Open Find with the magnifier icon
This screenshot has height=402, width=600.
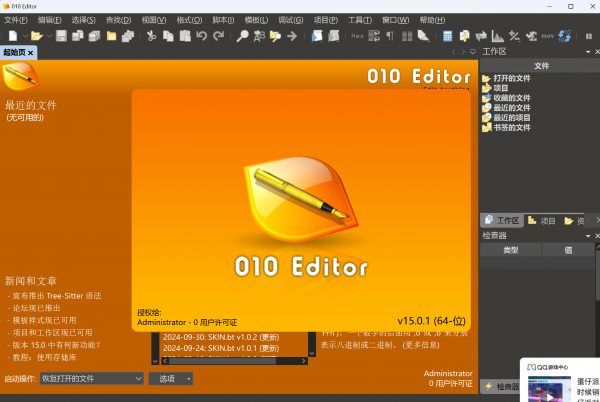tap(242, 36)
